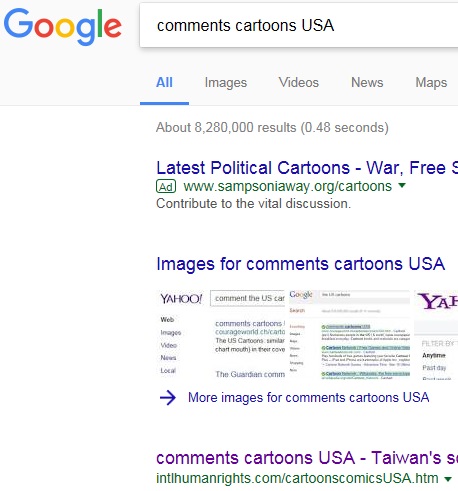The height and width of the screenshot is (491, 458).
Task: Click the Google logo
Action: pyautogui.click(x=63, y=27)
